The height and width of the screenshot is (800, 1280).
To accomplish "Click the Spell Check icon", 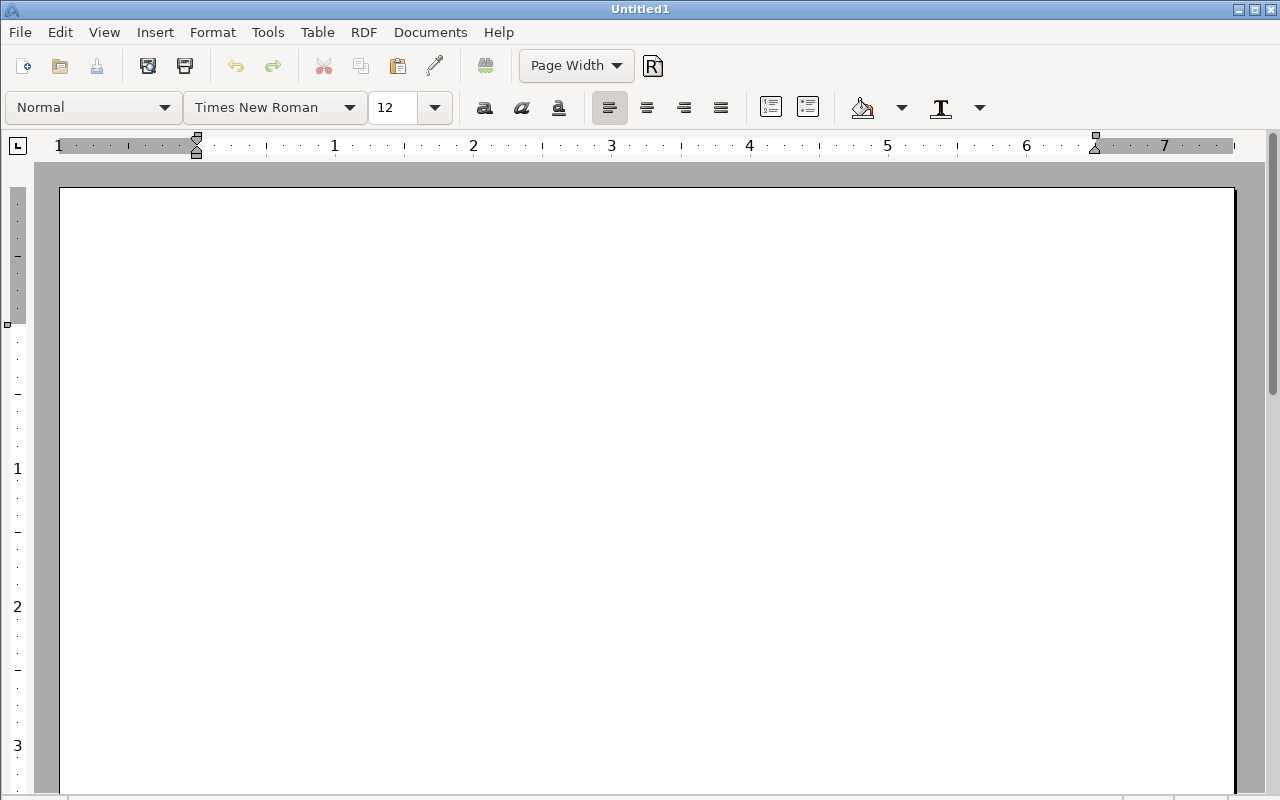I will pyautogui.click(x=486, y=66).
